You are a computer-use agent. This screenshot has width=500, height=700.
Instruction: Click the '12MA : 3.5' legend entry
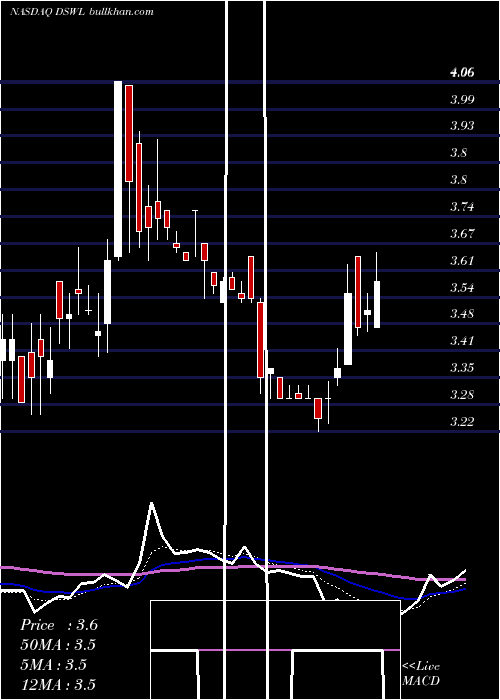point(58,684)
